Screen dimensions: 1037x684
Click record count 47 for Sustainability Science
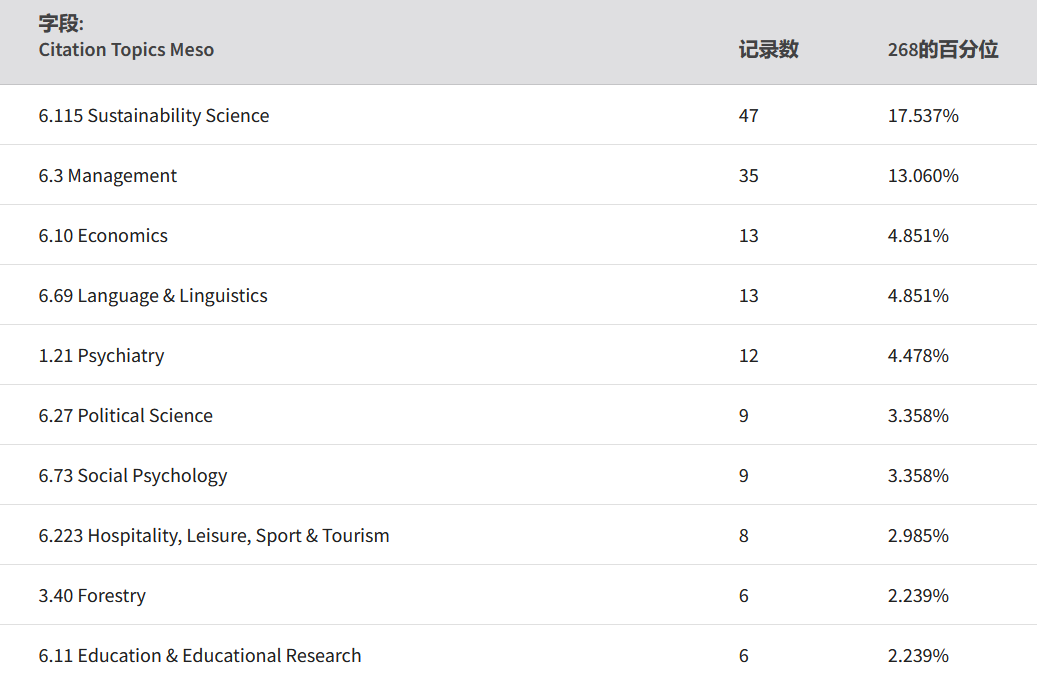pyautogui.click(x=749, y=116)
